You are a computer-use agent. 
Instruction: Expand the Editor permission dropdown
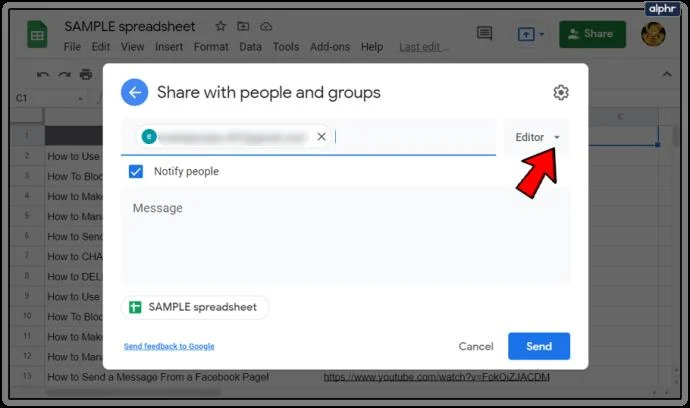click(537, 137)
